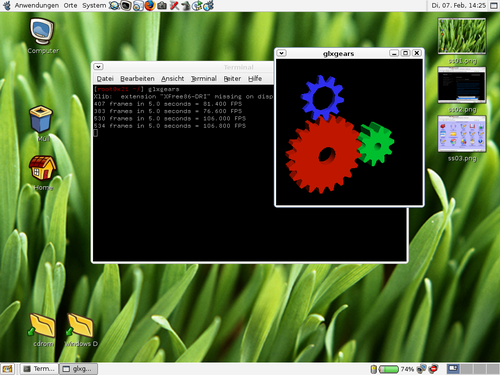Image resolution: width=500 pixels, height=375 pixels.
Task: Open the System menu in top panel
Action: (94, 5)
